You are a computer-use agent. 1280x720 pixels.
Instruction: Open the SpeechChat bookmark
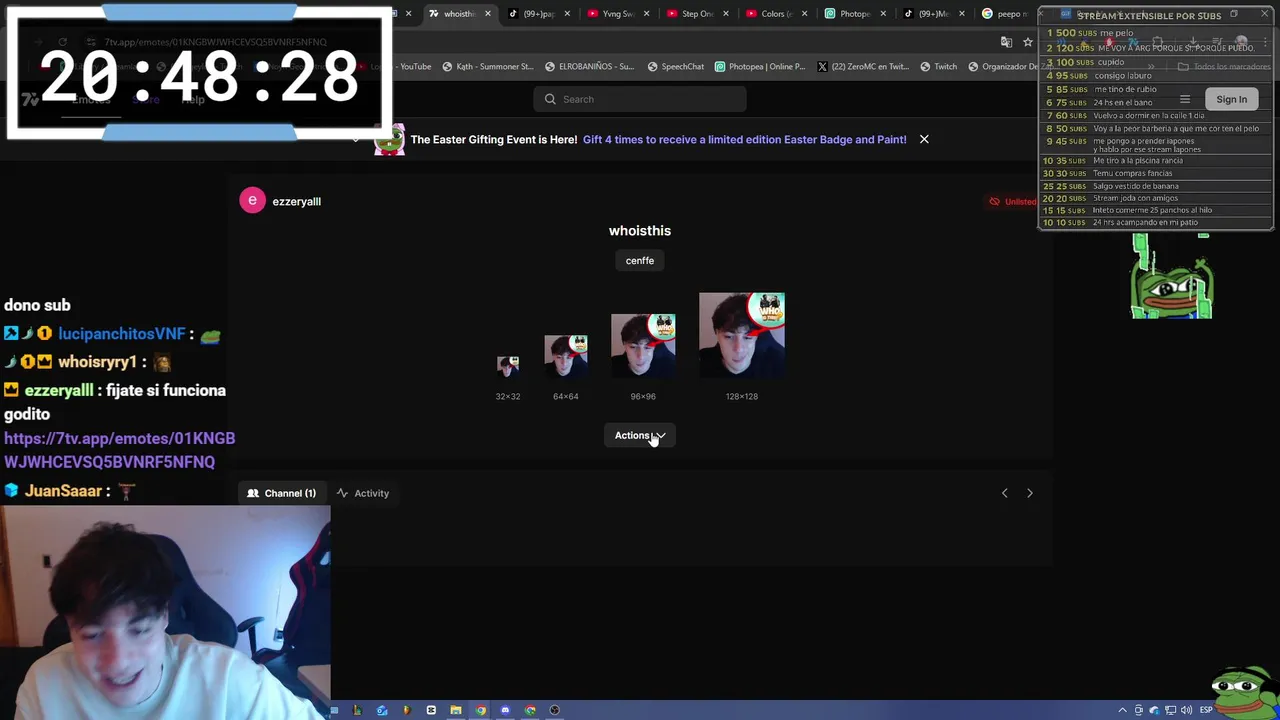pos(675,67)
